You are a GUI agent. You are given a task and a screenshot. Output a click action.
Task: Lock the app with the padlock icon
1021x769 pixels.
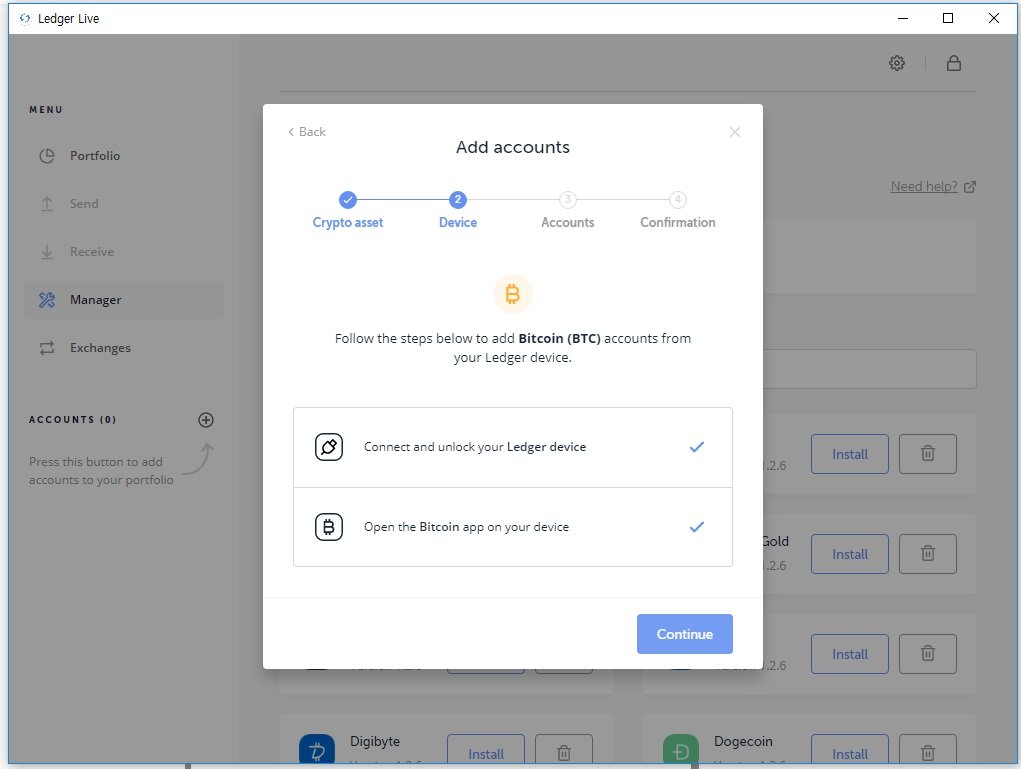pos(953,63)
